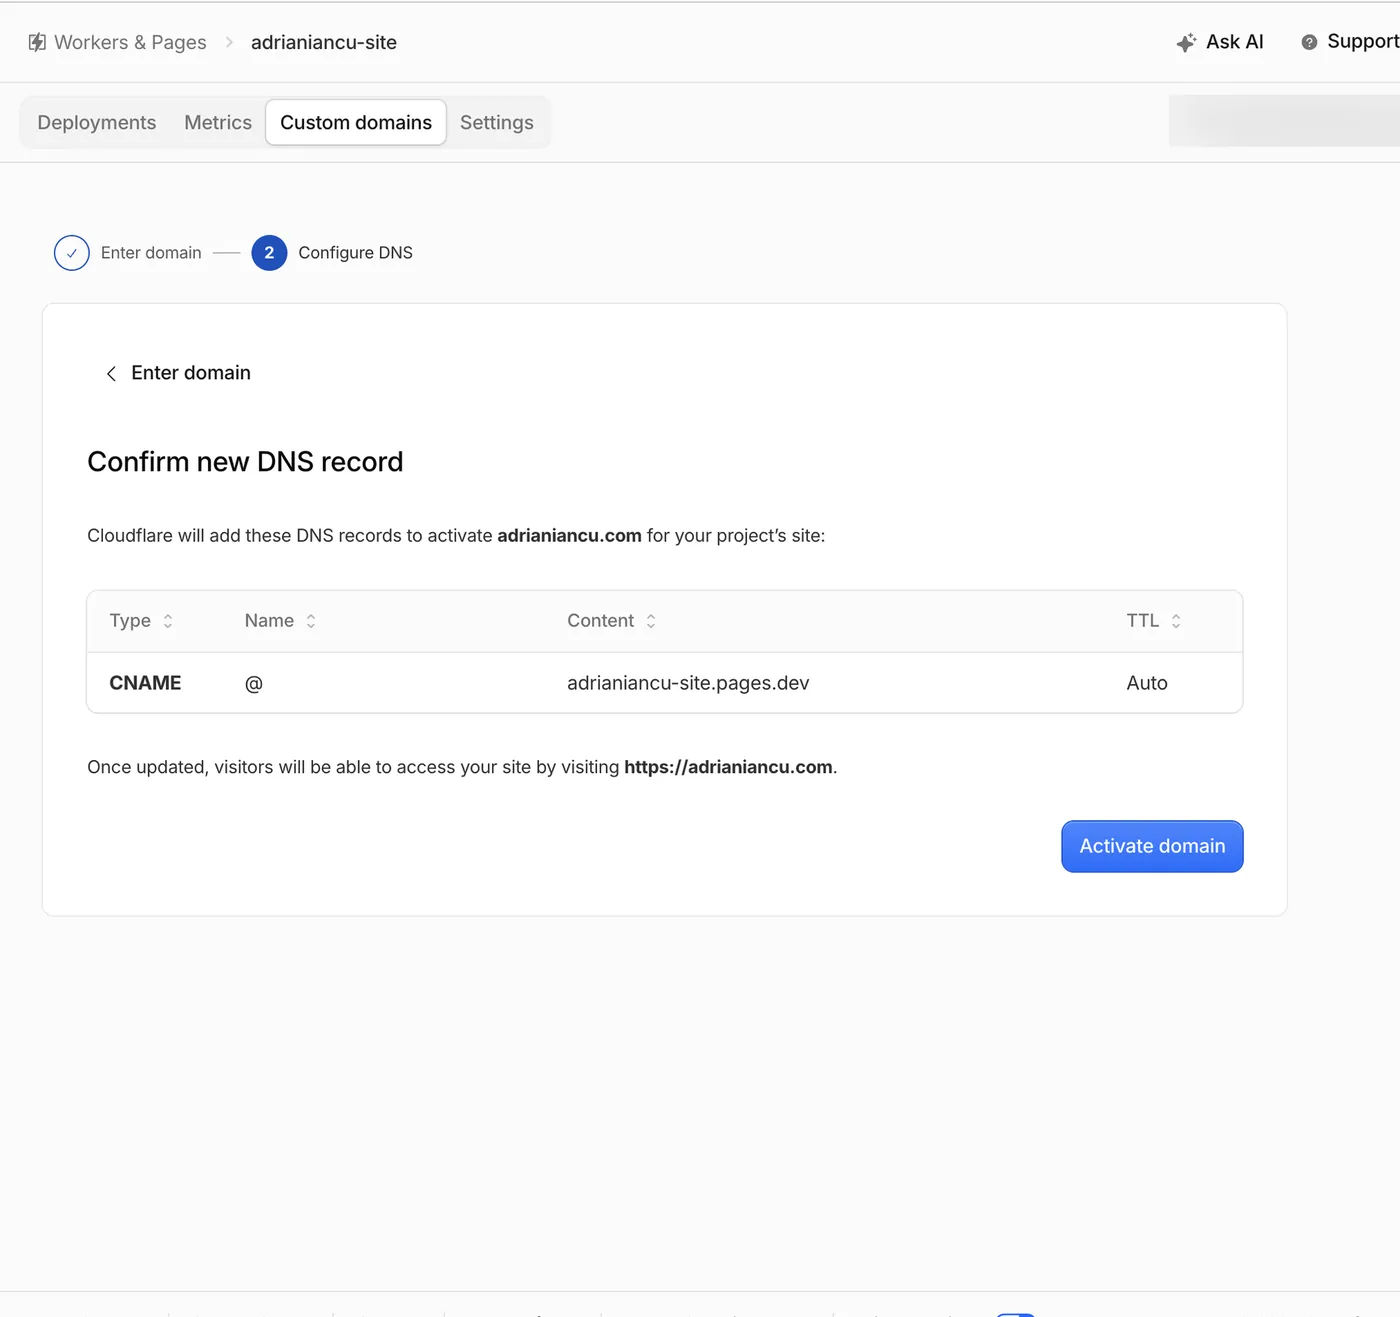Screen dimensions: 1400x1317
Task: Click the https://adrianiancu.com URL text
Action: click(728, 767)
